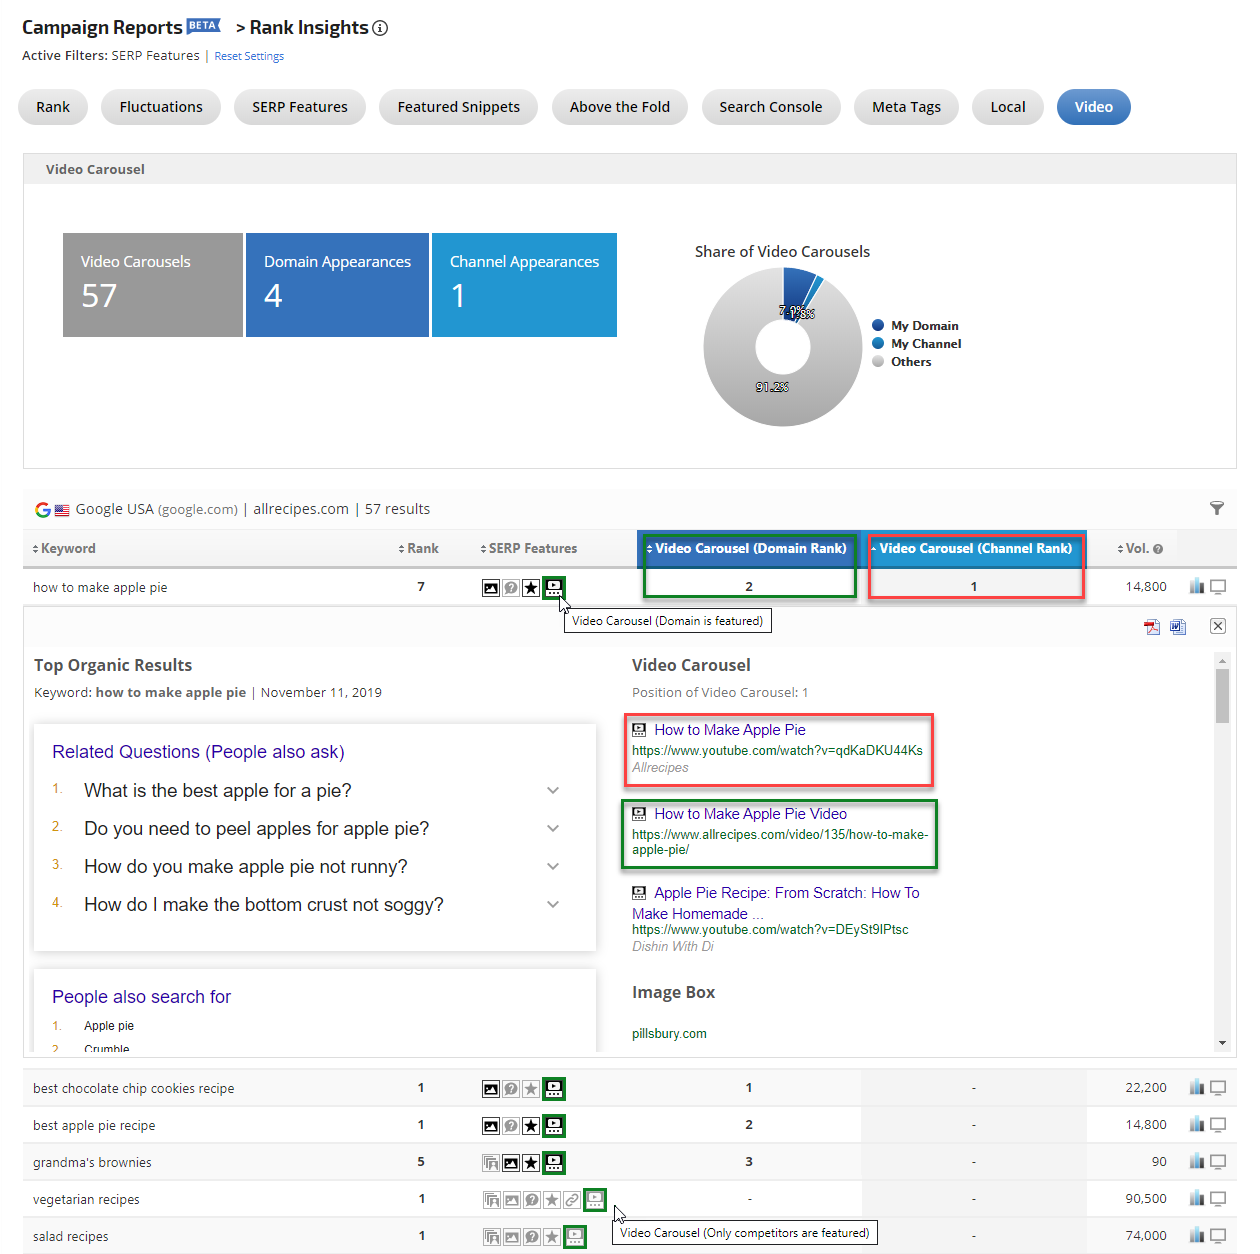Click monitor icon in vegetarian recipes row
This screenshot has height=1254, width=1260.
click(x=1218, y=1198)
